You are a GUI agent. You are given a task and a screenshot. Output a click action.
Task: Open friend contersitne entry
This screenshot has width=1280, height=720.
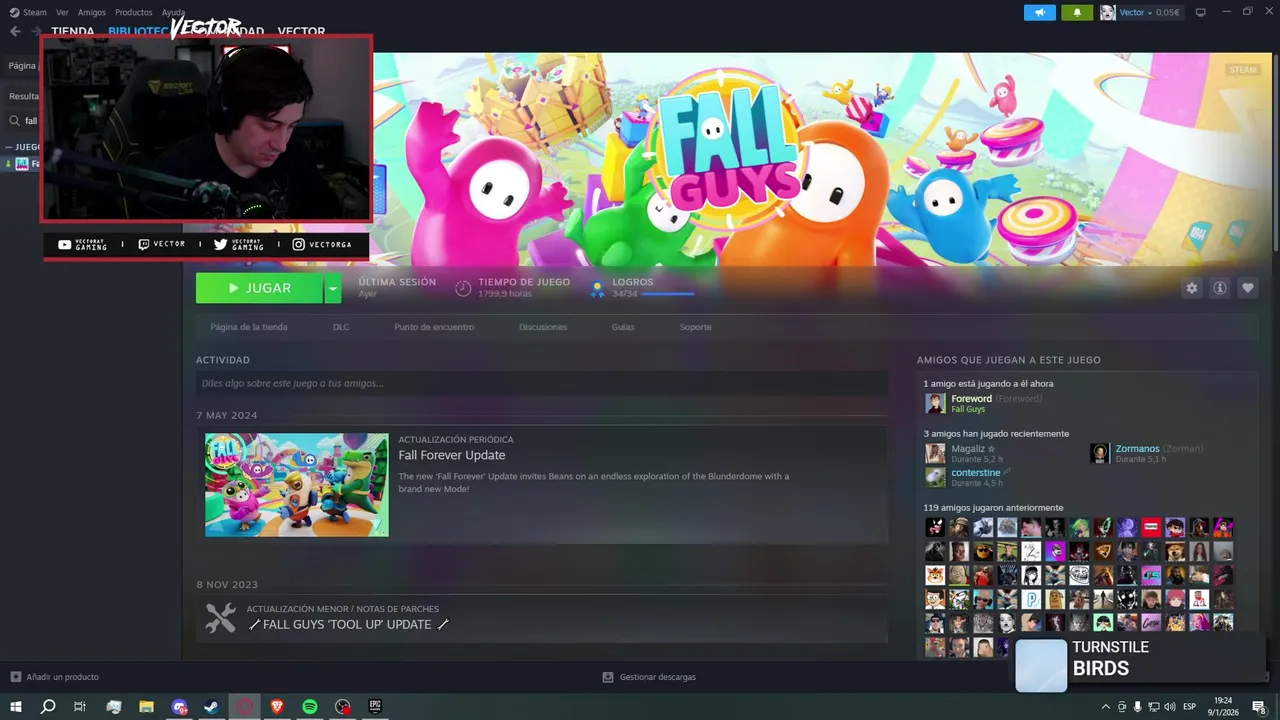967,477
